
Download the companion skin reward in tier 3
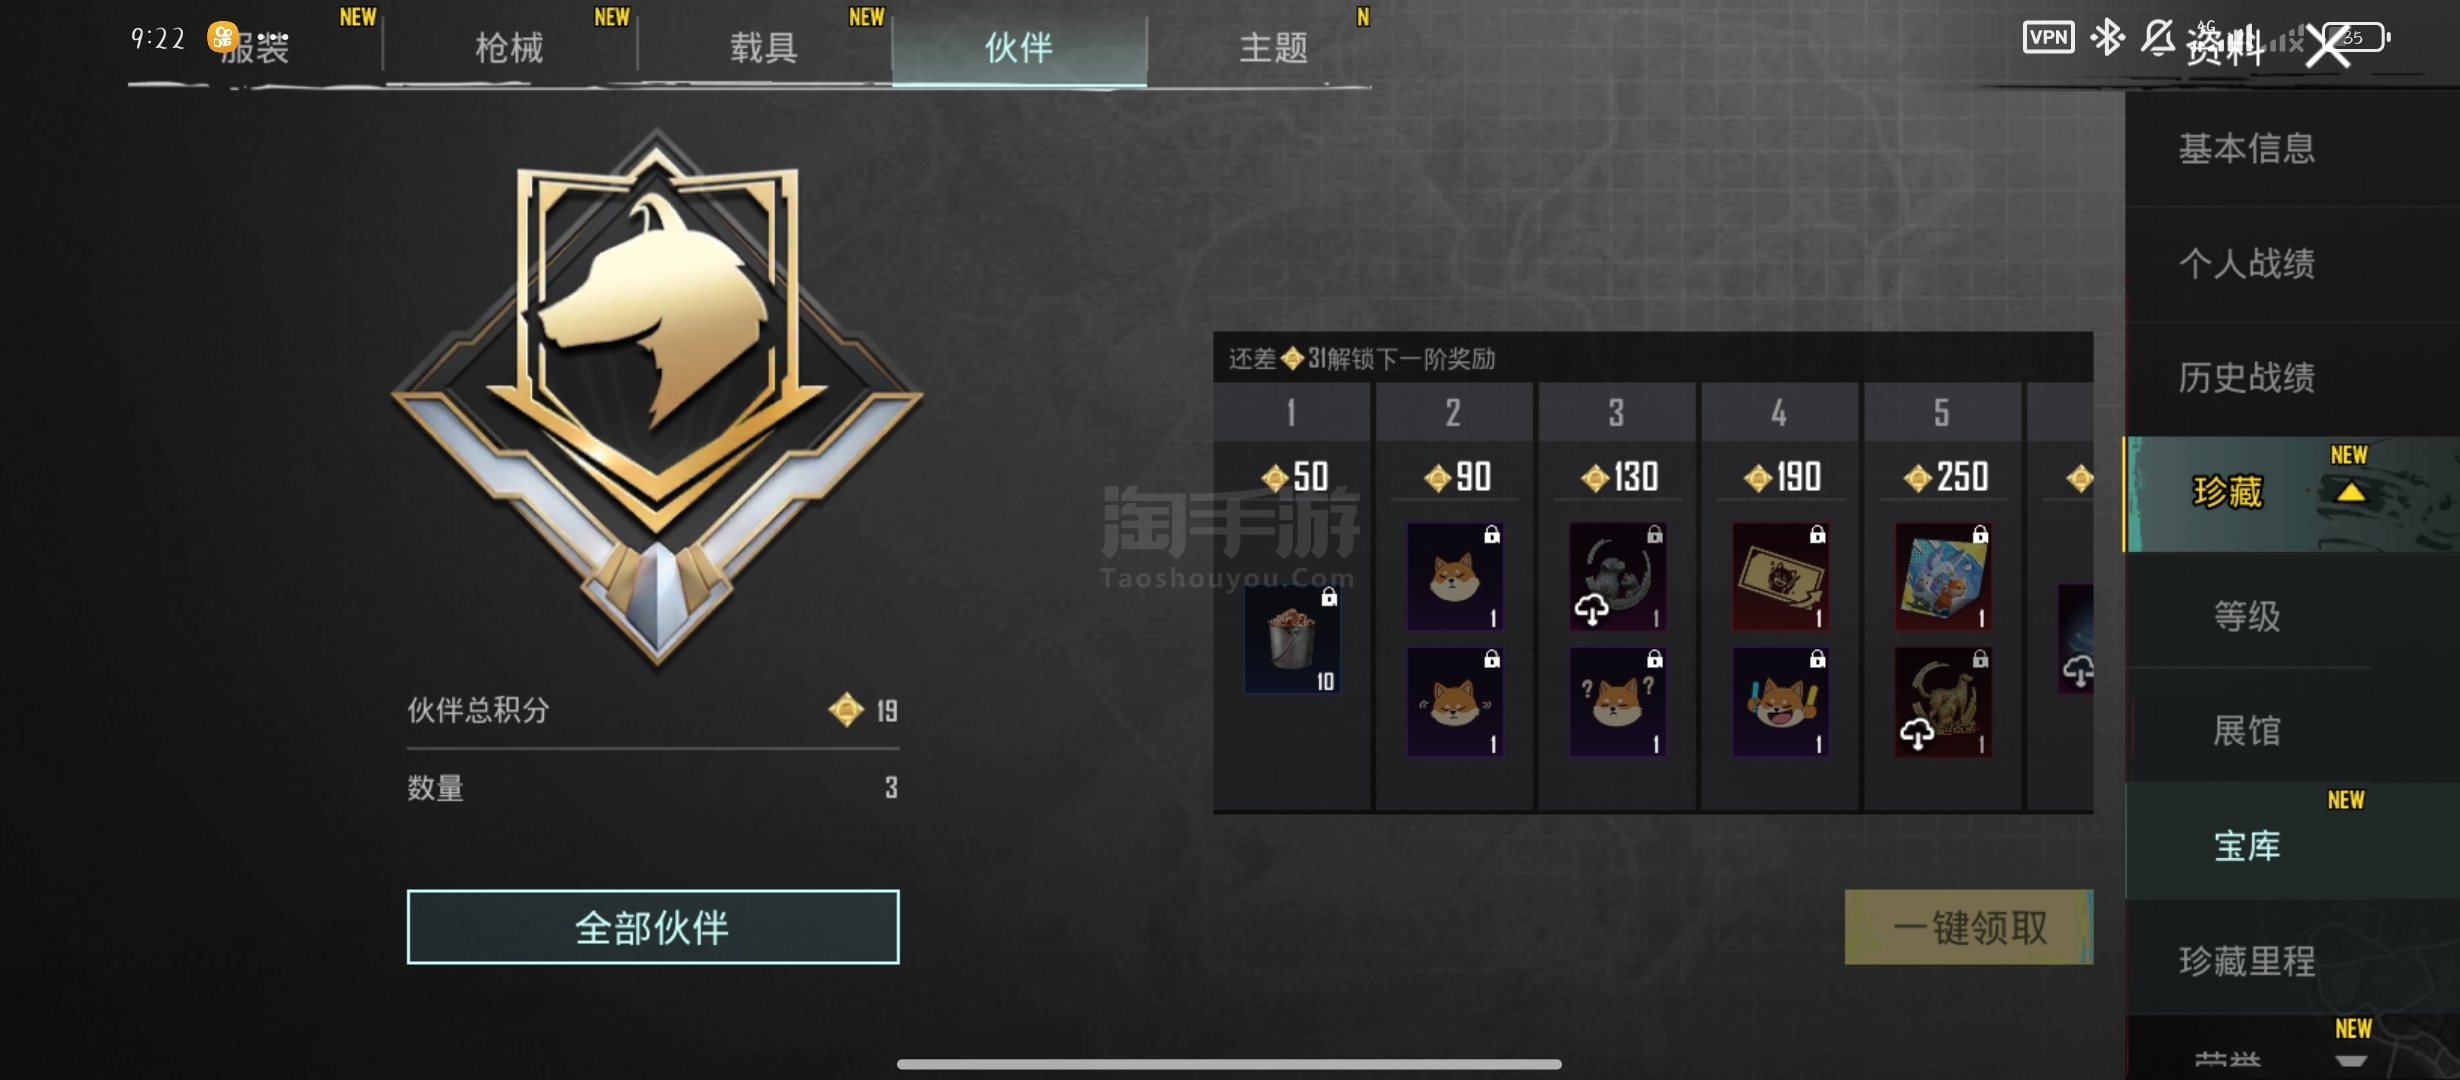tap(1617, 577)
